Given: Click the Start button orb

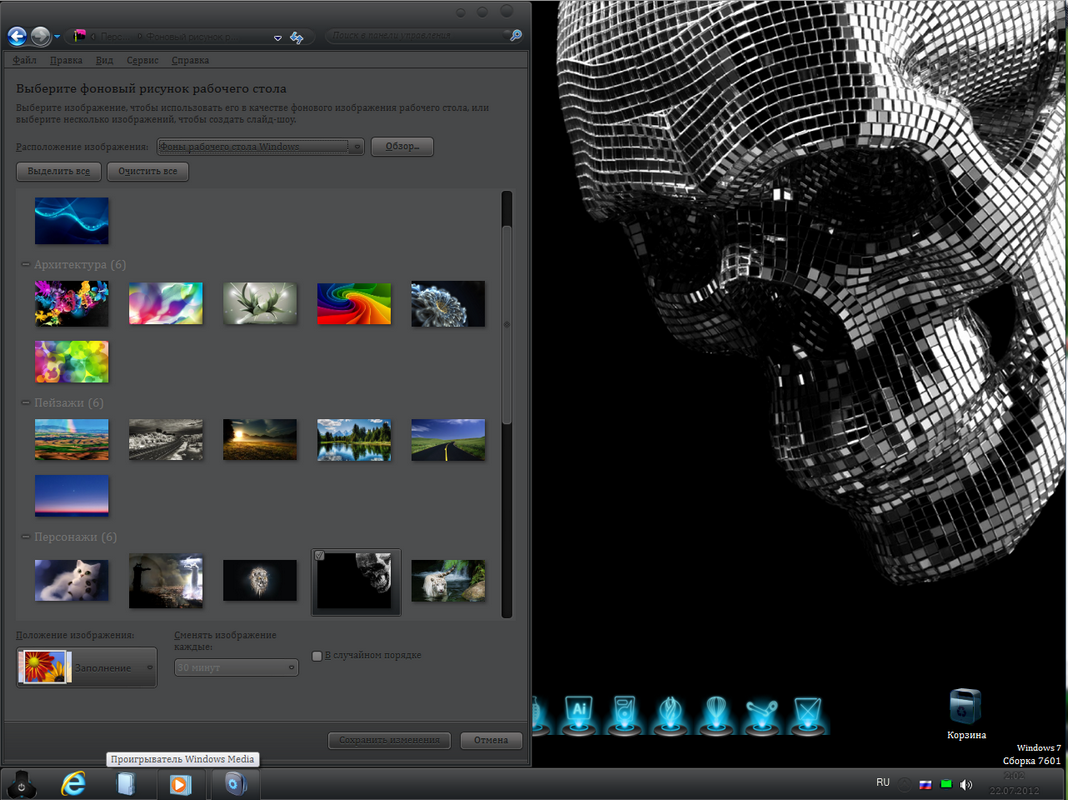Looking at the screenshot, I should (x=21, y=783).
